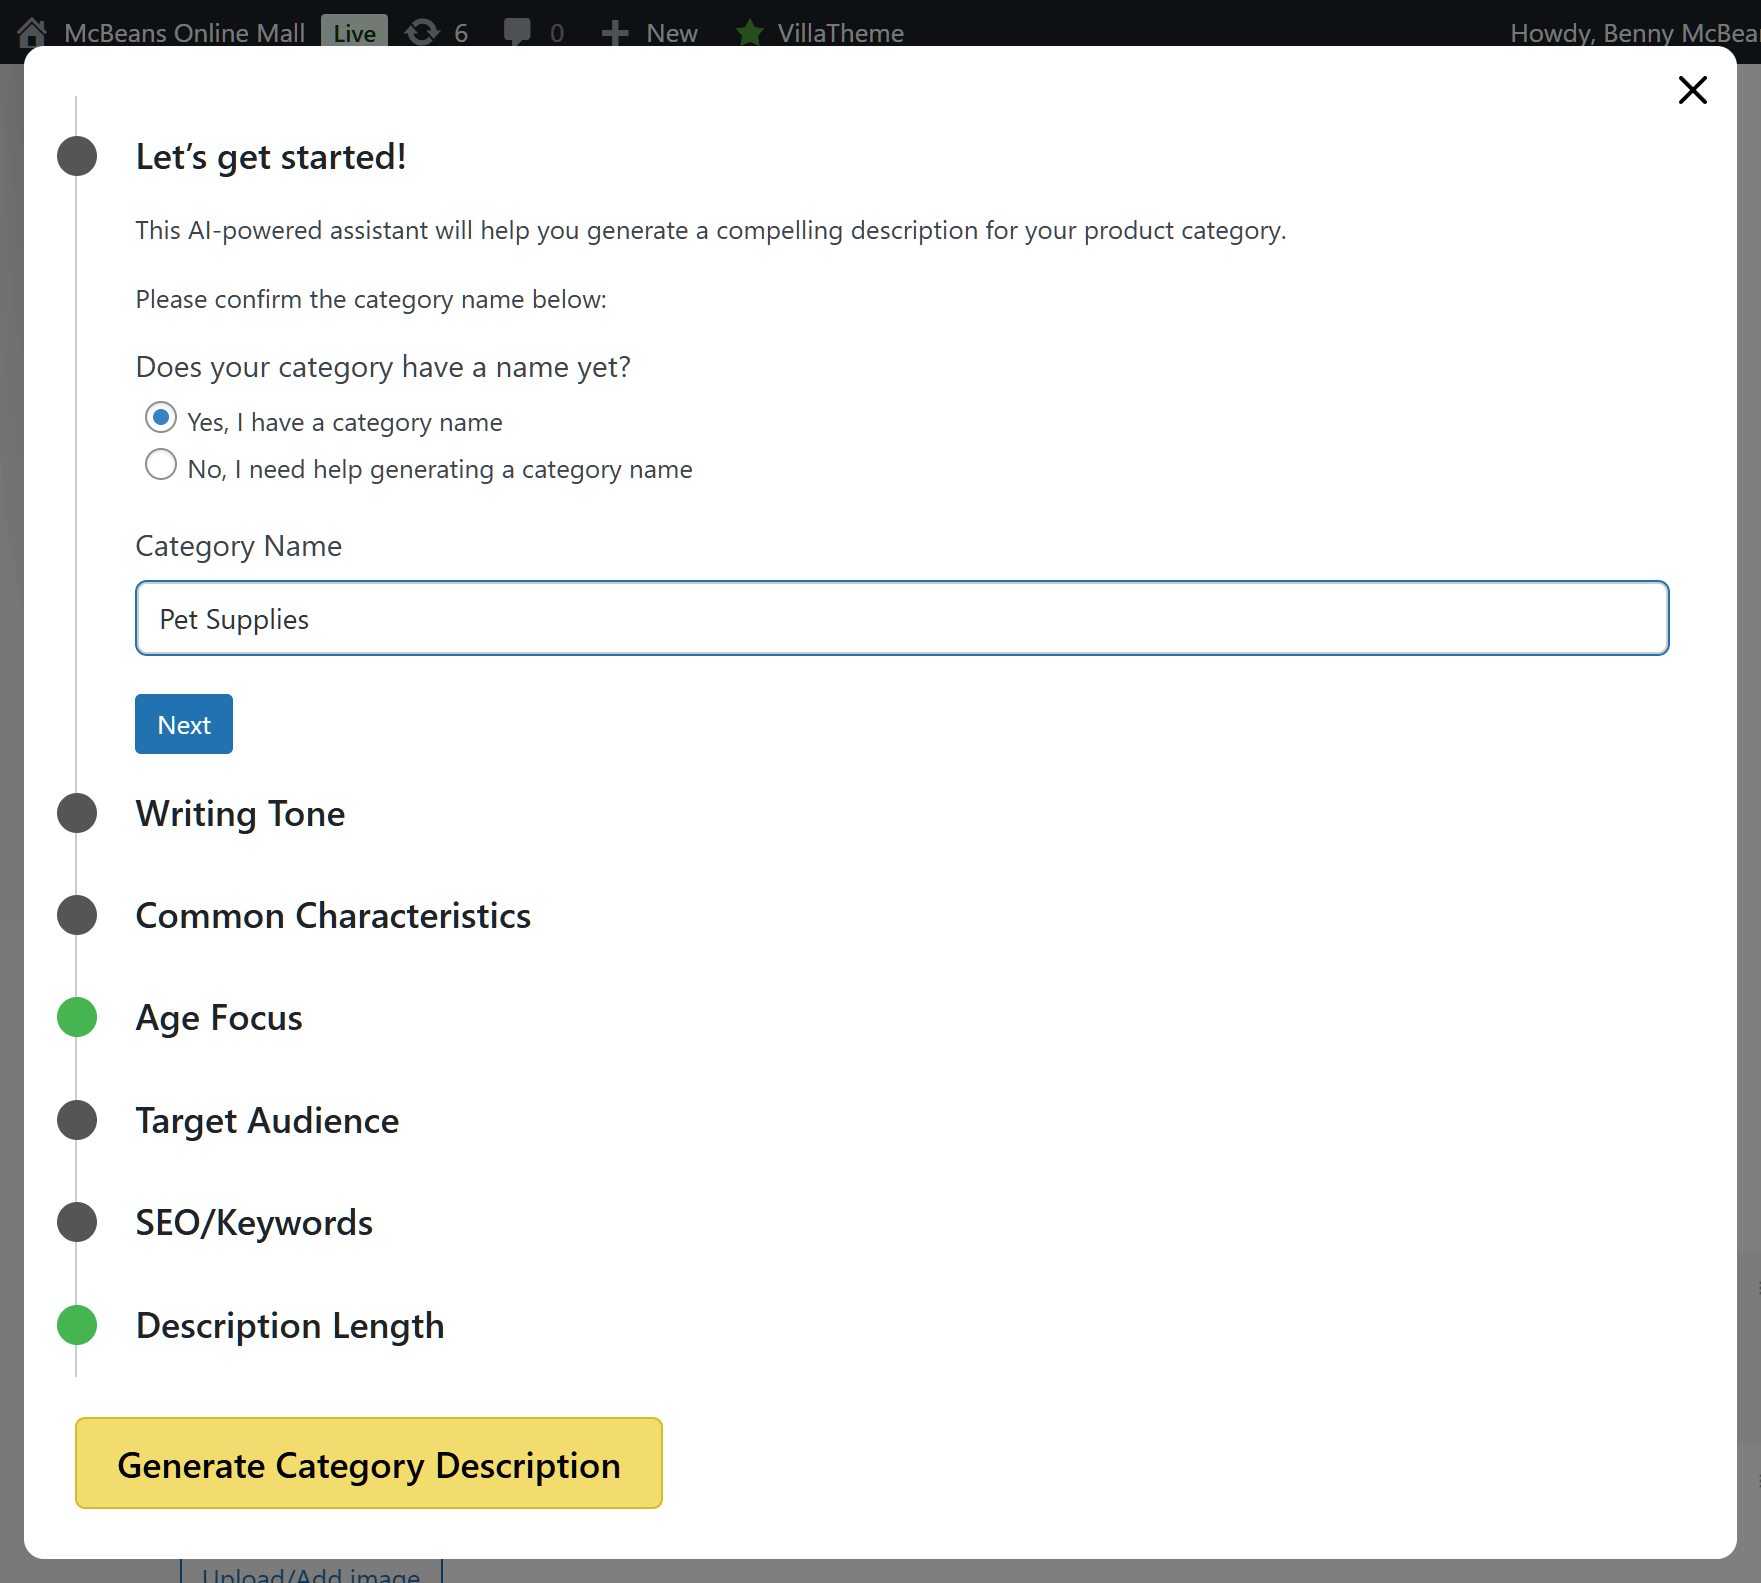Click the updates refresh icon
This screenshot has width=1761, height=1583.
coord(422,32)
